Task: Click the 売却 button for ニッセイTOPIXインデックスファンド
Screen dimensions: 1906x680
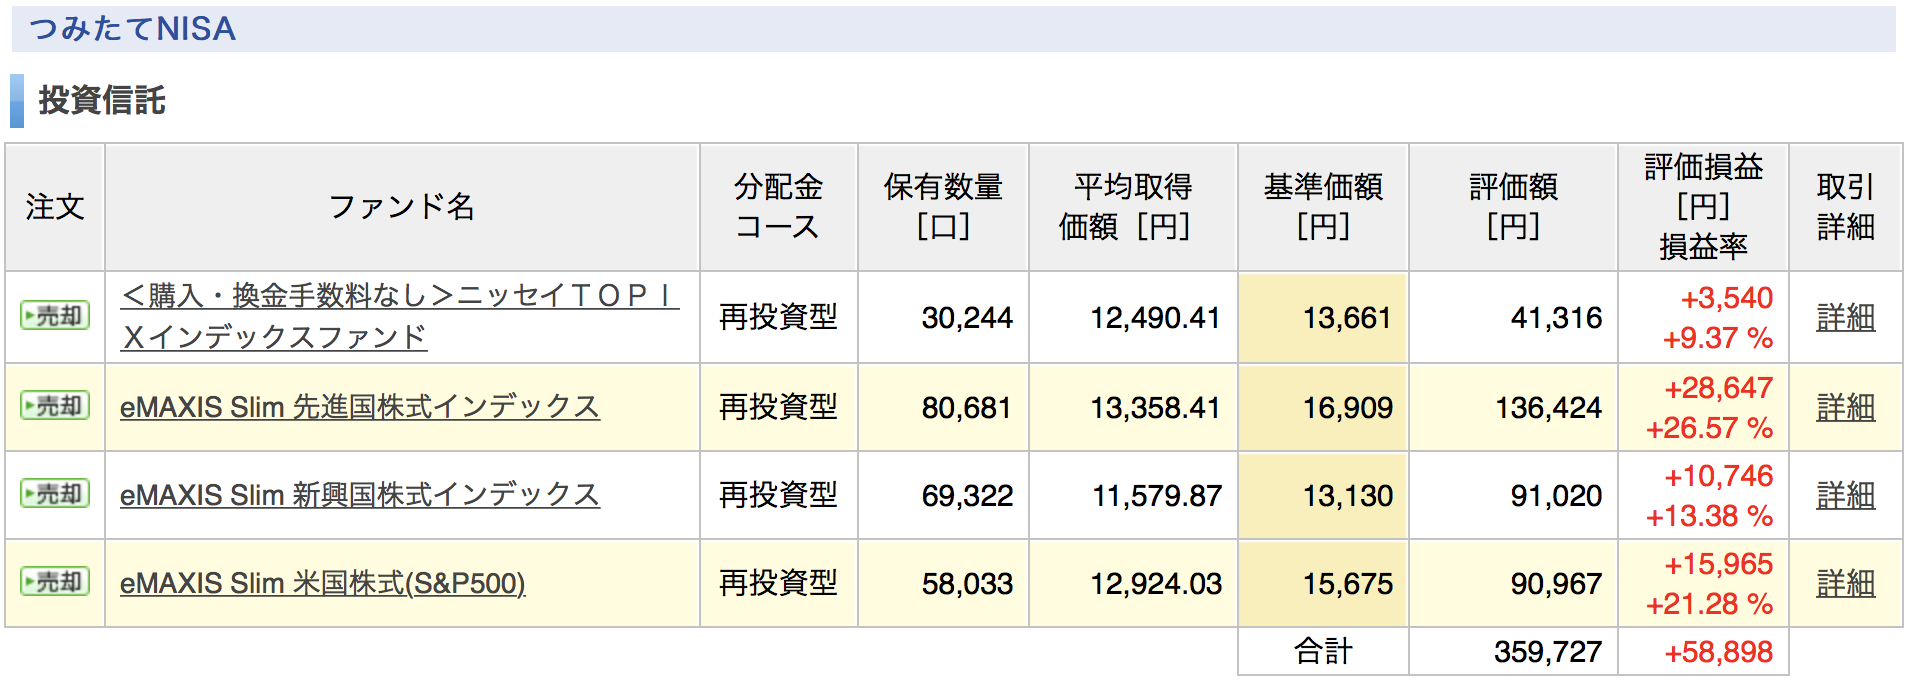Action: pos(55,316)
